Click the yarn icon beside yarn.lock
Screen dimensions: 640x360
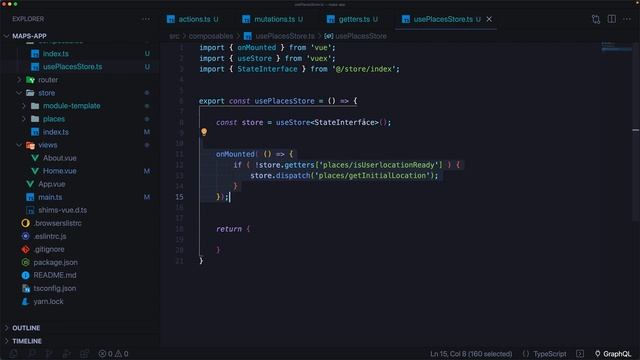[x=25, y=302]
